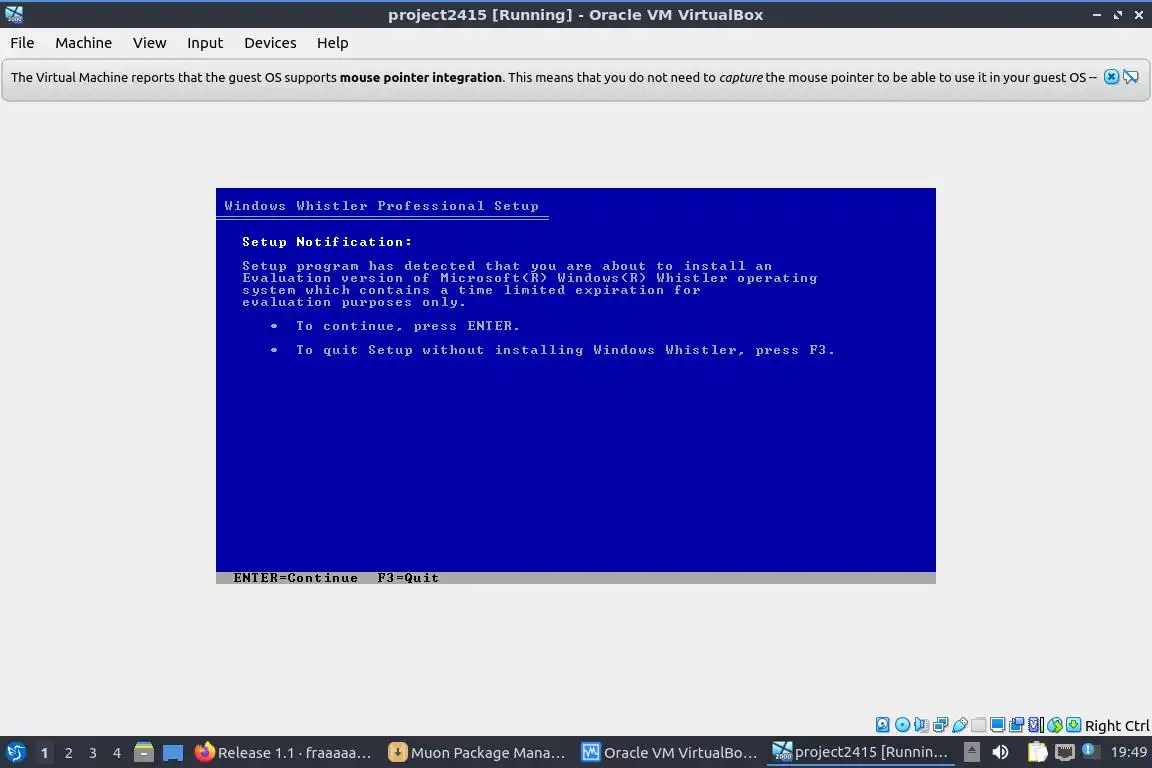Viewport: 1152px width, 768px height.
Task: Click the audio status indicator
Action: (921, 725)
